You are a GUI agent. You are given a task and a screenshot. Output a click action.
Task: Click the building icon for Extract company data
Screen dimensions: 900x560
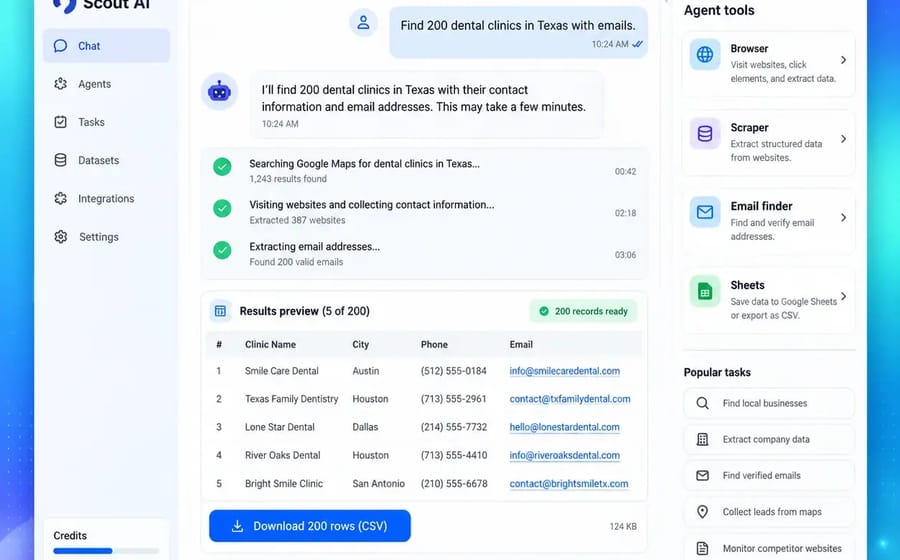(703, 440)
